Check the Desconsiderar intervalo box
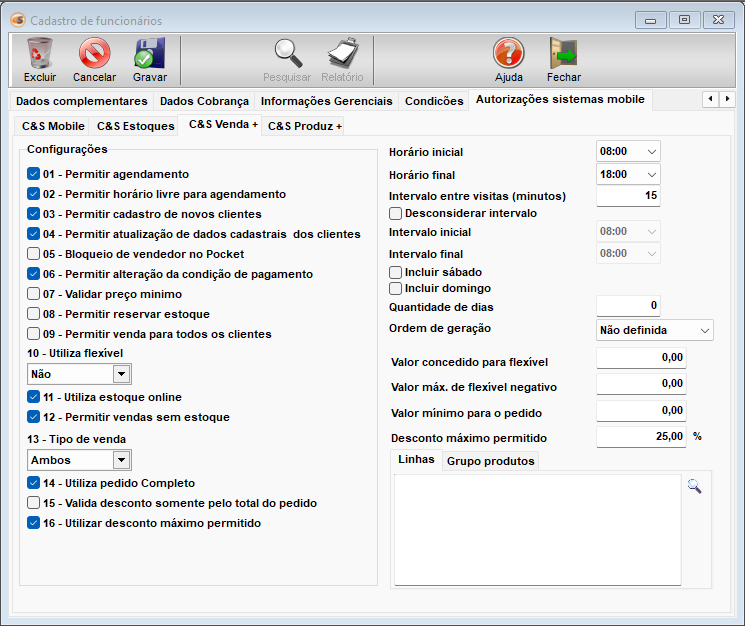Viewport: 745px width, 626px height. [x=395, y=213]
